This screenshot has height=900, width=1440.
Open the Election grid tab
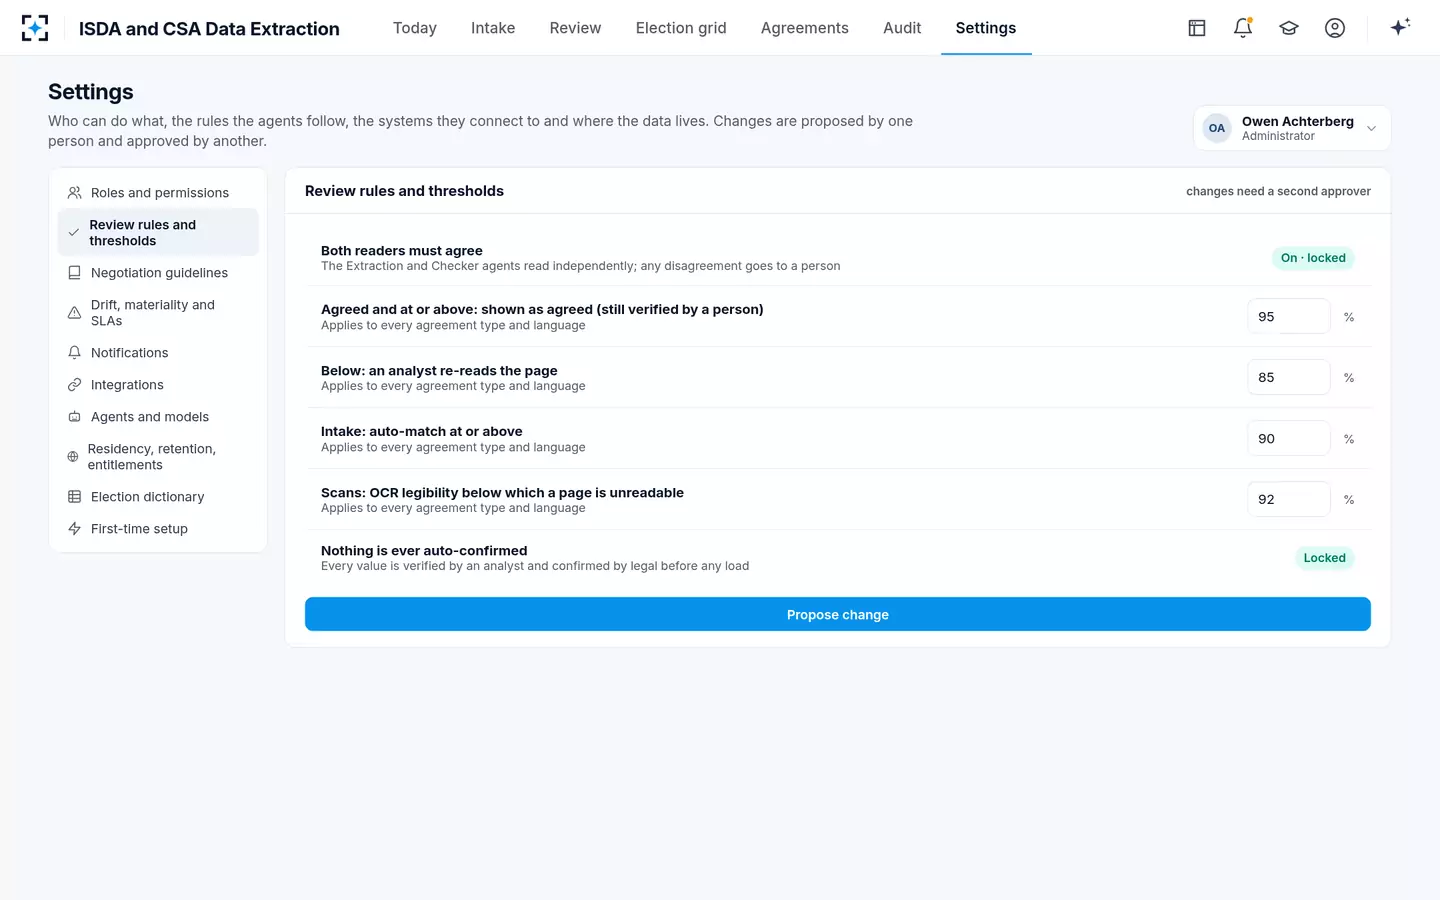pos(681,28)
